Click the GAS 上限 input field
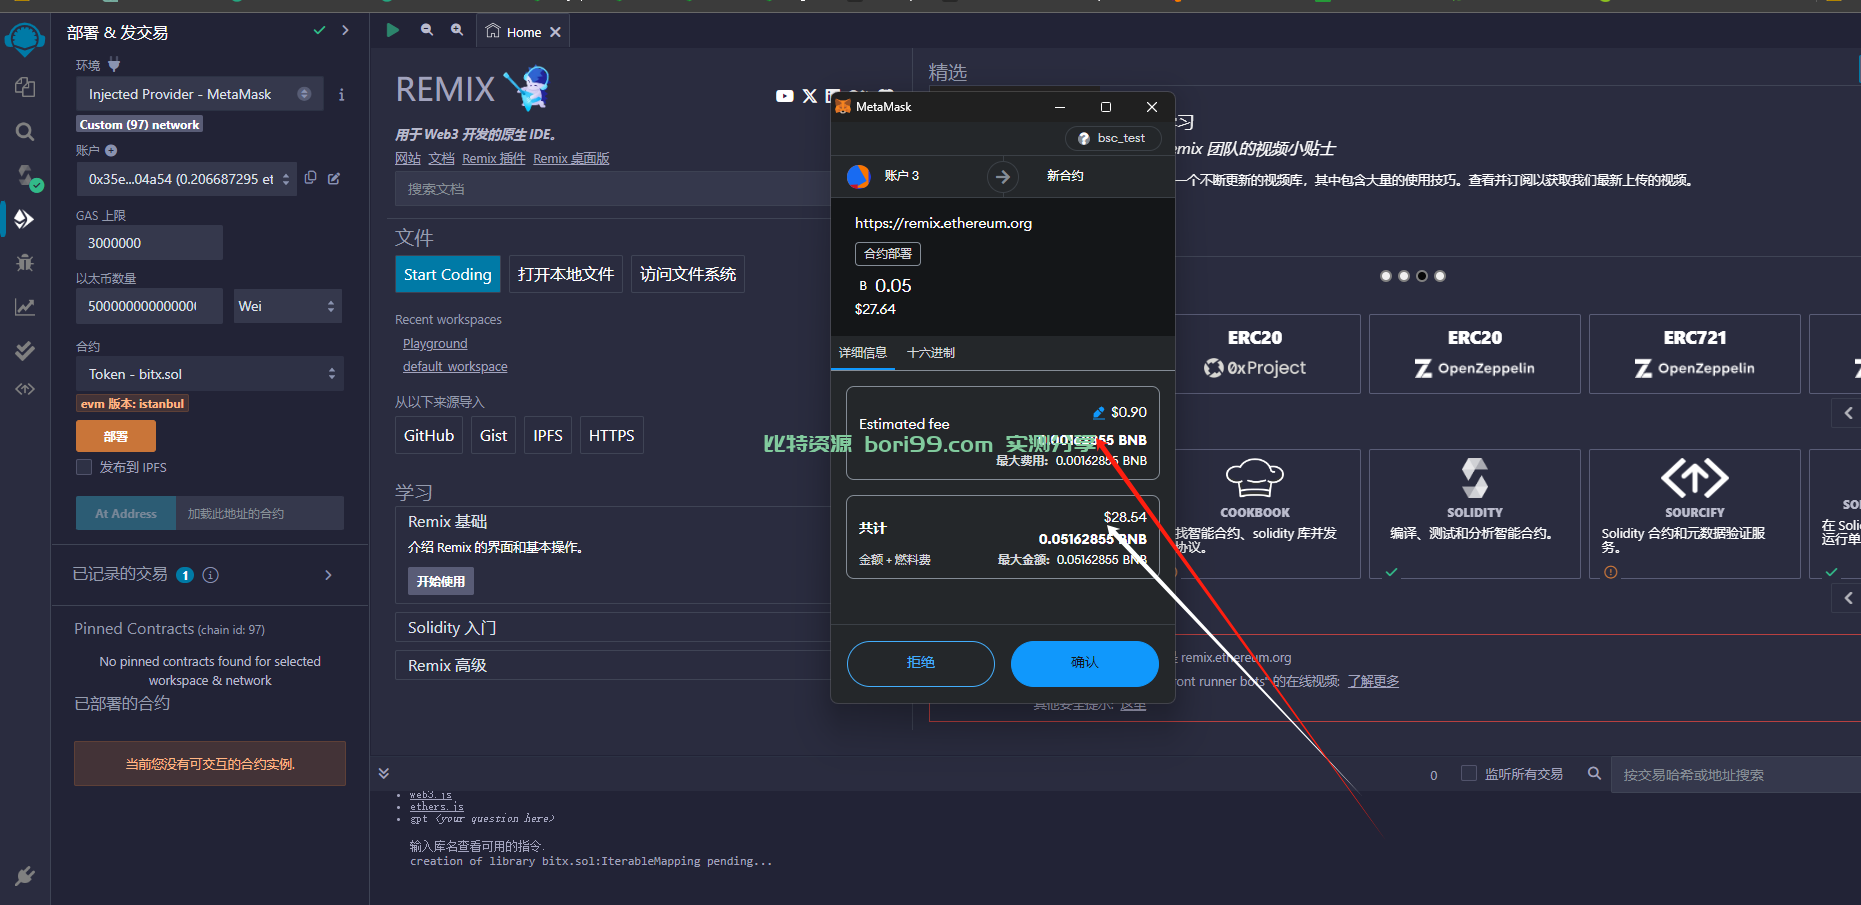The height and width of the screenshot is (905, 1861). point(149,243)
